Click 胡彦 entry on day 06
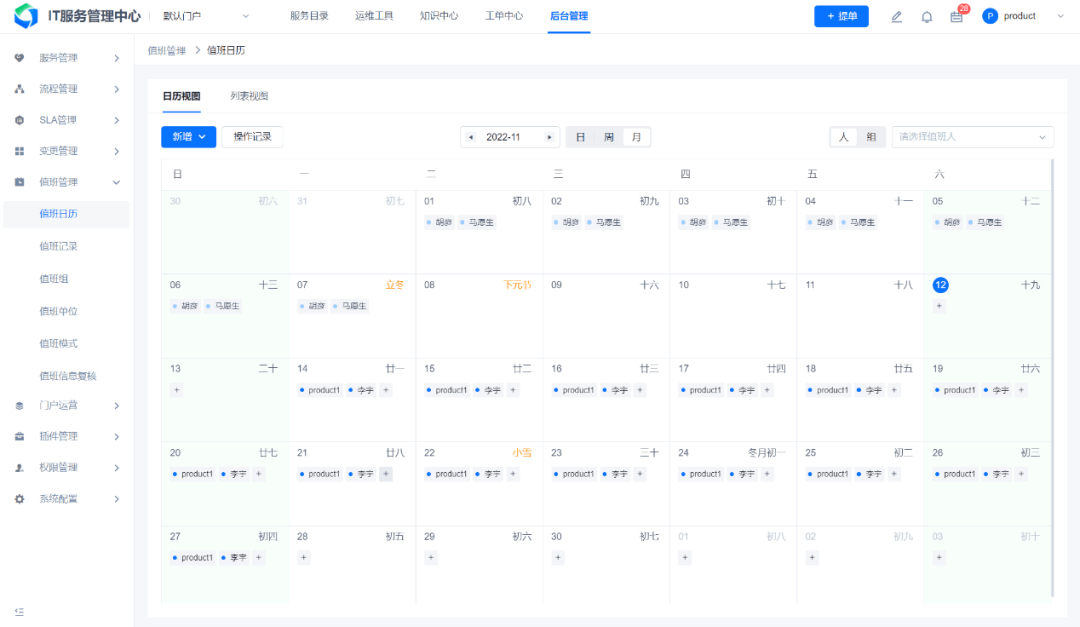The image size is (1080, 627). coord(185,306)
